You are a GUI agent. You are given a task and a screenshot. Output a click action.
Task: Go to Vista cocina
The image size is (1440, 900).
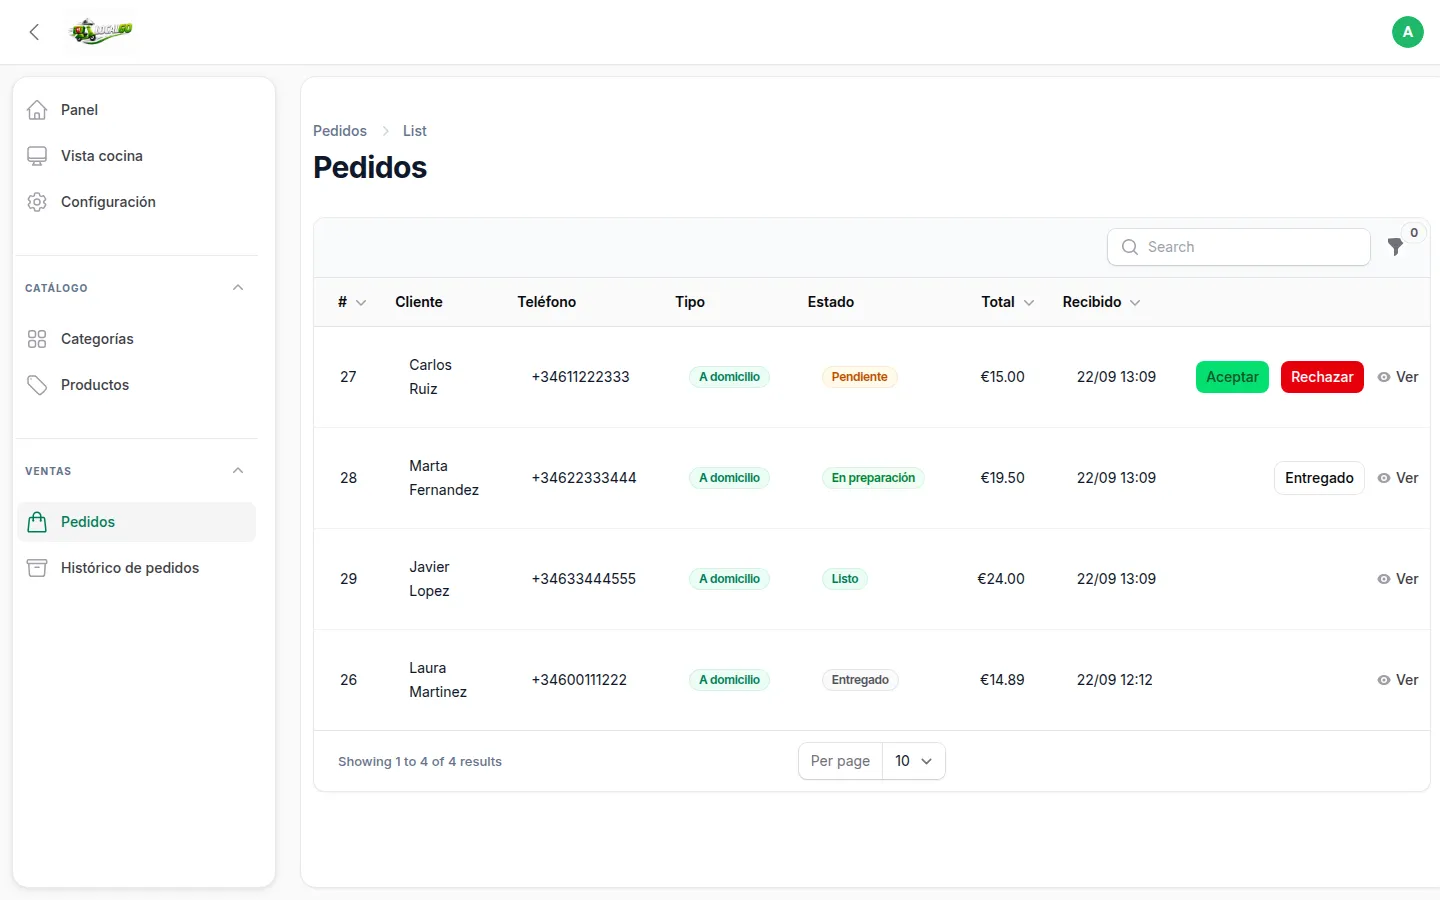136,156
